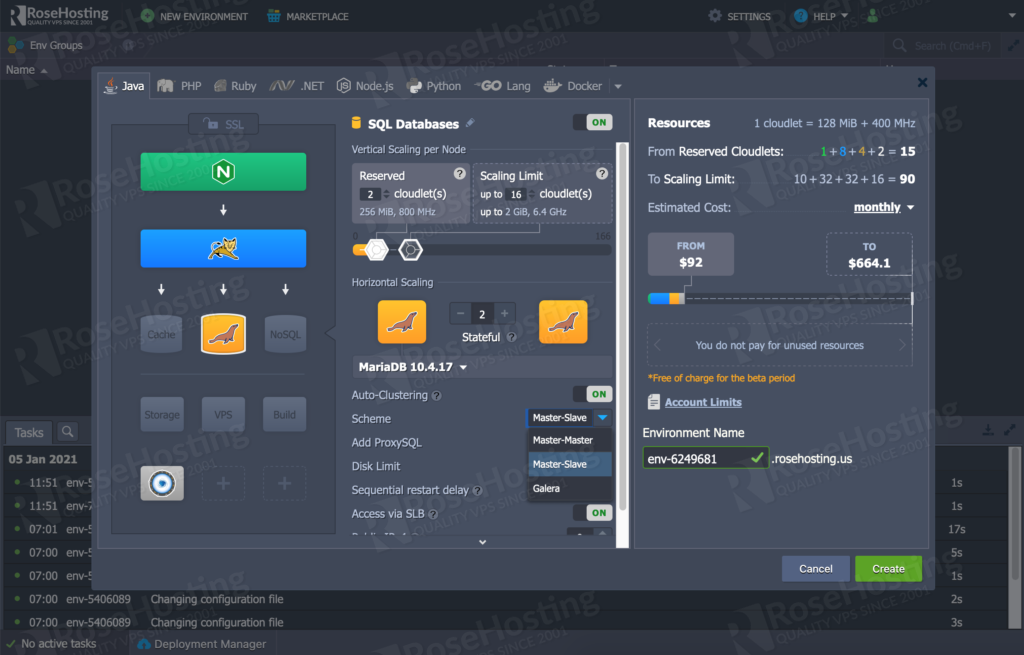Image resolution: width=1024 pixels, height=655 pixels.
Task: Open monthly estimated cost dropdown
Action: [x=883, y=207]
